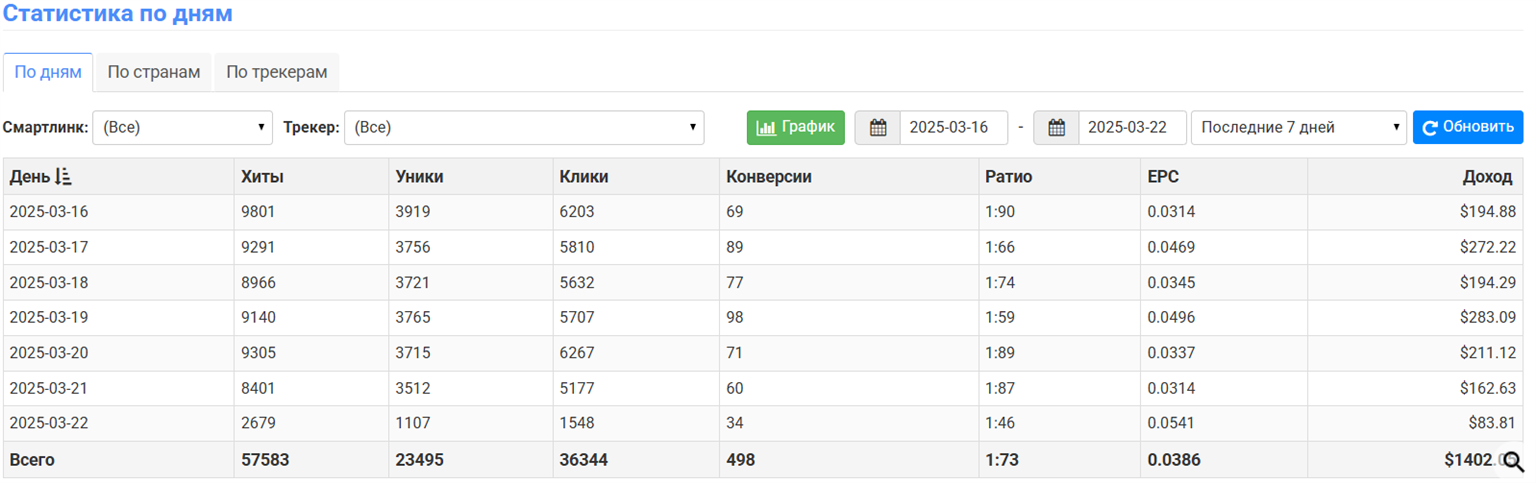Image resolution: width=1536 pixels, height=483 pixels.
Task: Open the По трекерам tab
Action: coord(277,73)
